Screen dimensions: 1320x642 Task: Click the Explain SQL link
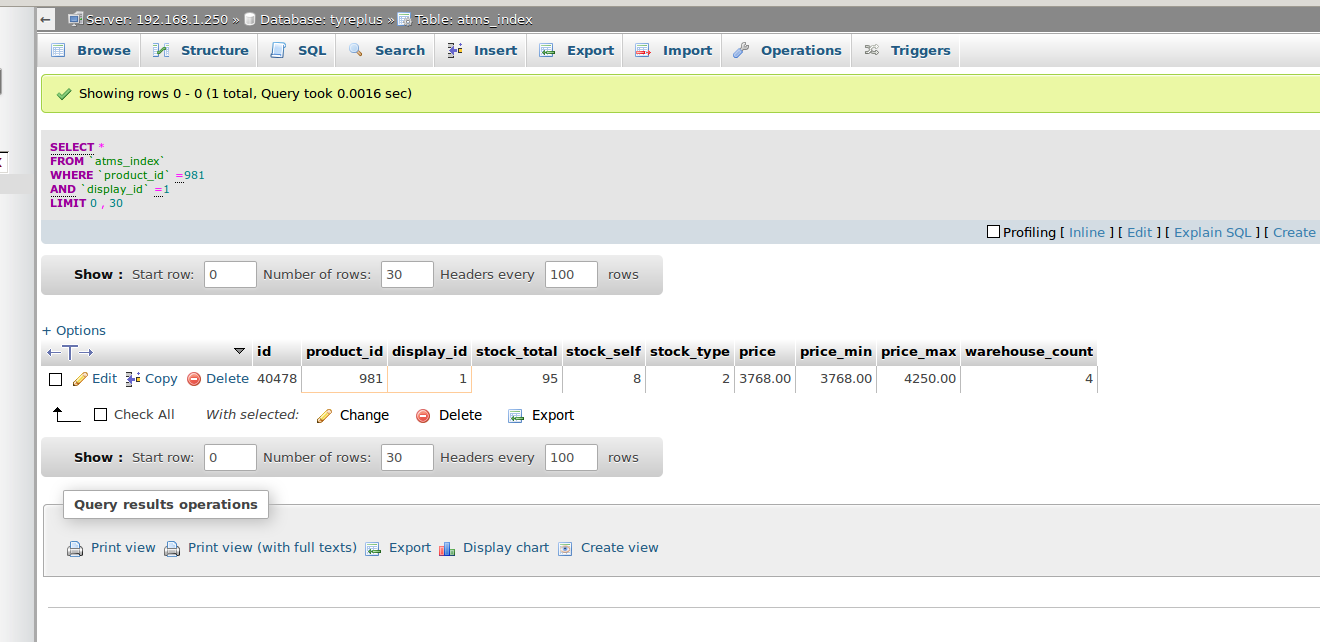click(1212, 232)
